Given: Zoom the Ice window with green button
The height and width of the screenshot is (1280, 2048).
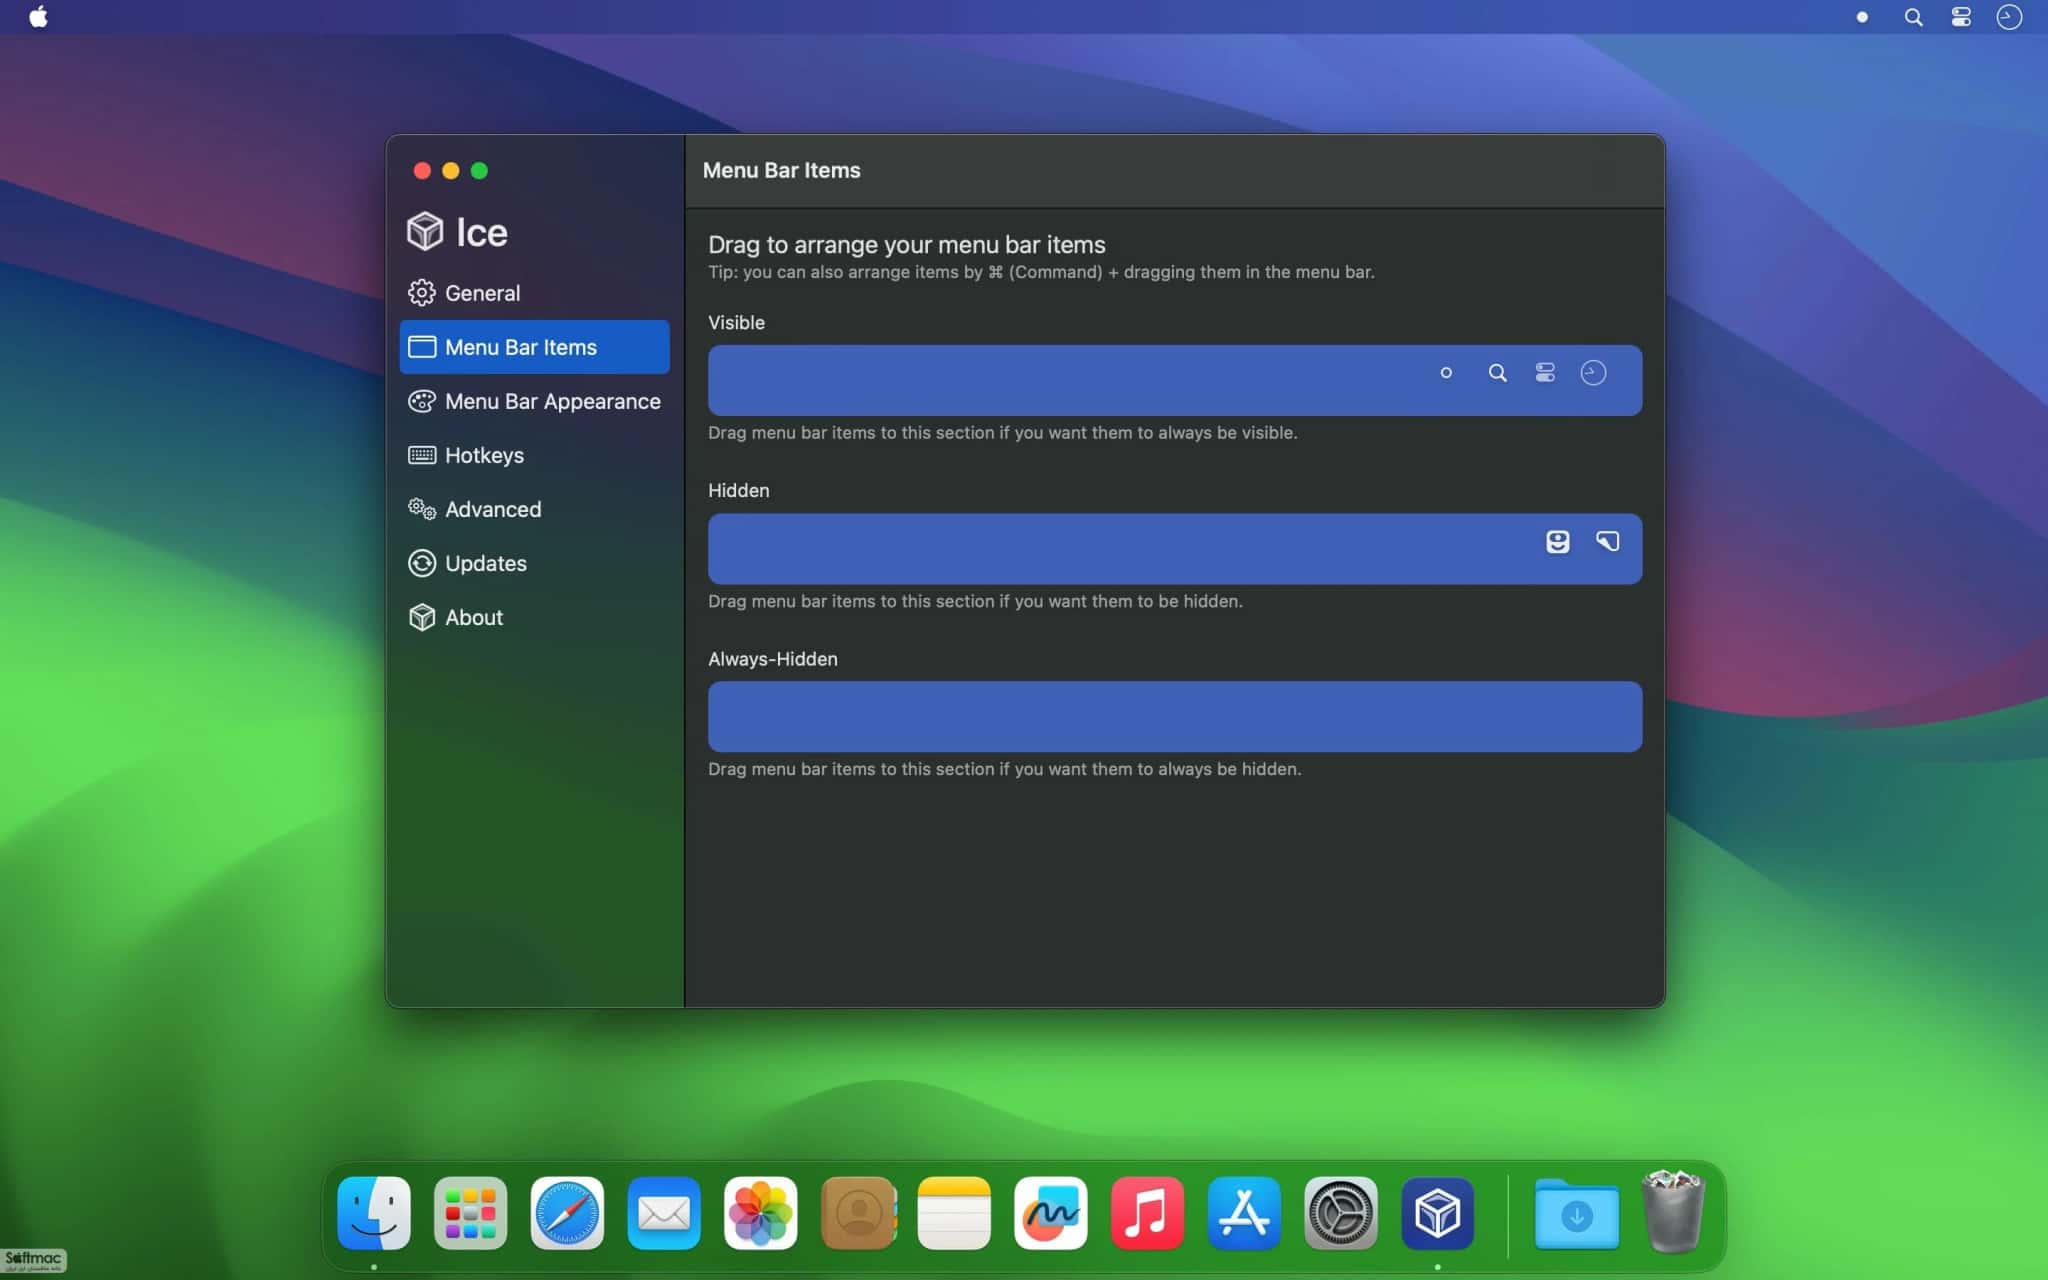Looking at the screenshot, I should (x=479, y=171).
